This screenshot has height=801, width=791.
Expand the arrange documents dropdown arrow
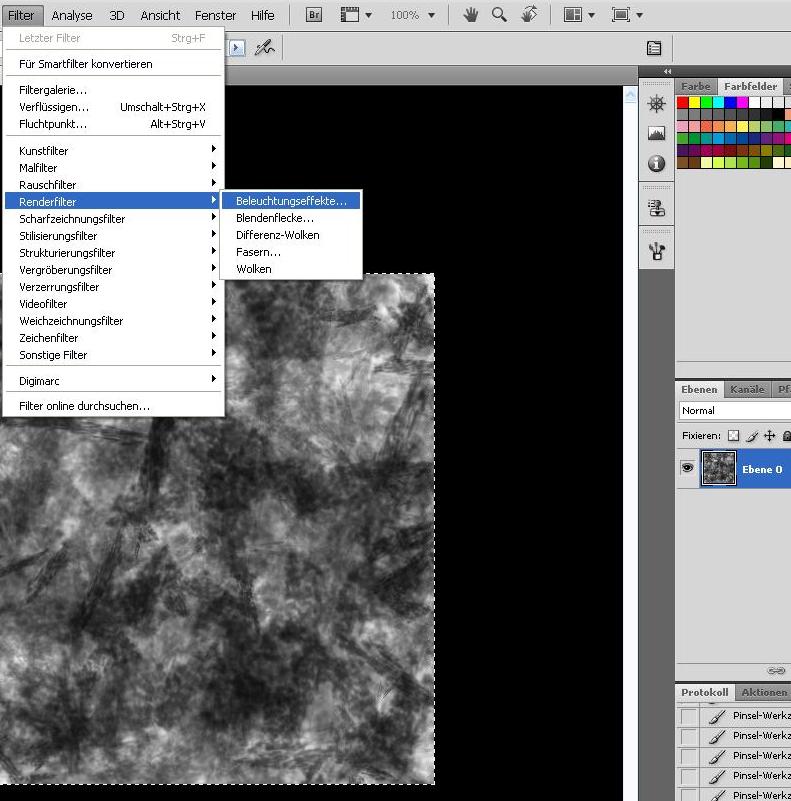coord(592,15)
